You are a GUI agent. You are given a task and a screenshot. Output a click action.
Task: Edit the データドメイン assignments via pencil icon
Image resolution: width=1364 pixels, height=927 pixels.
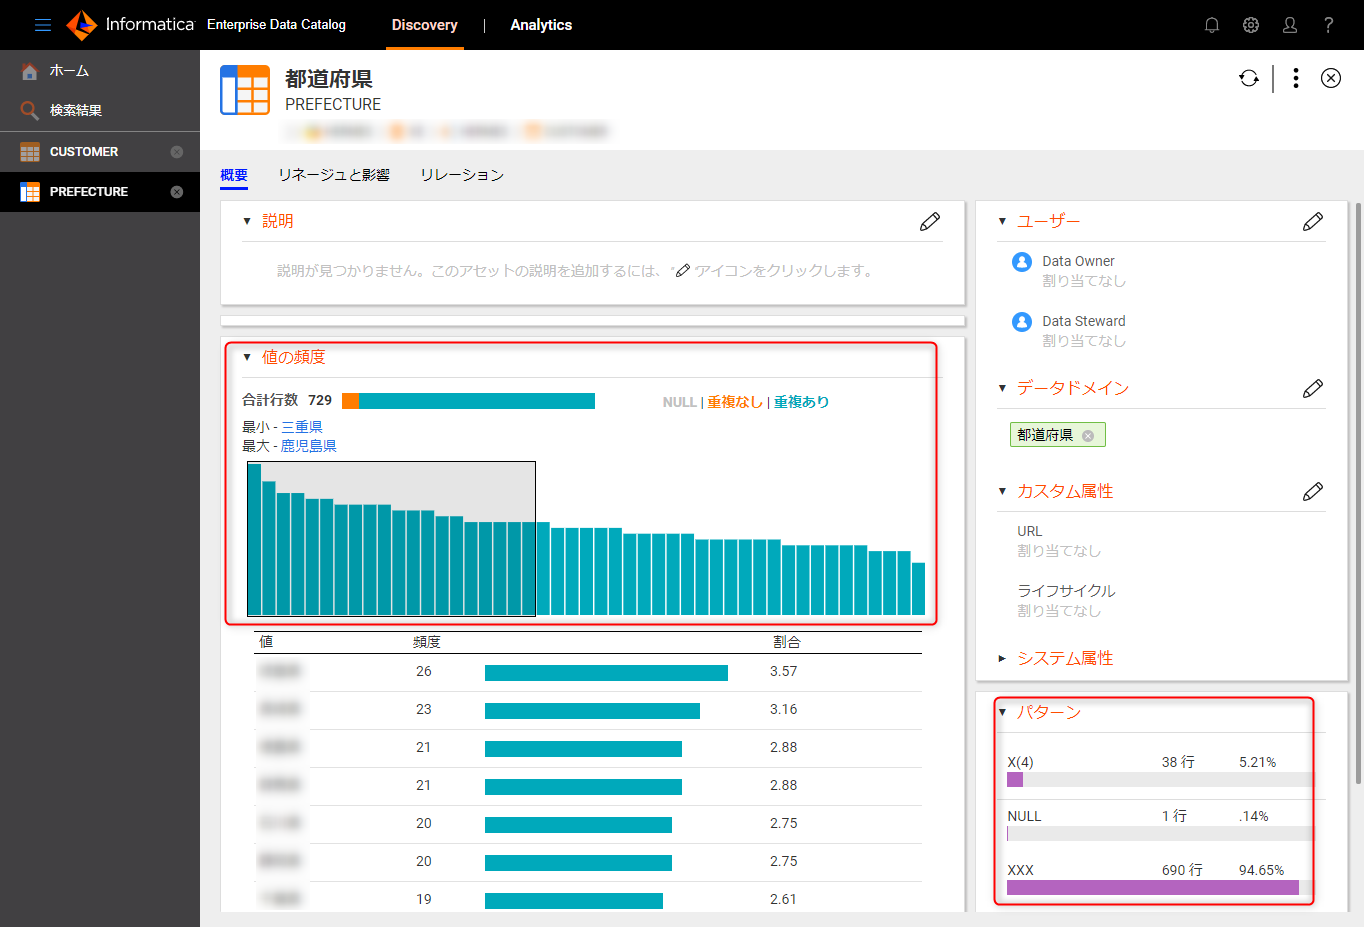coord(1313,388)
